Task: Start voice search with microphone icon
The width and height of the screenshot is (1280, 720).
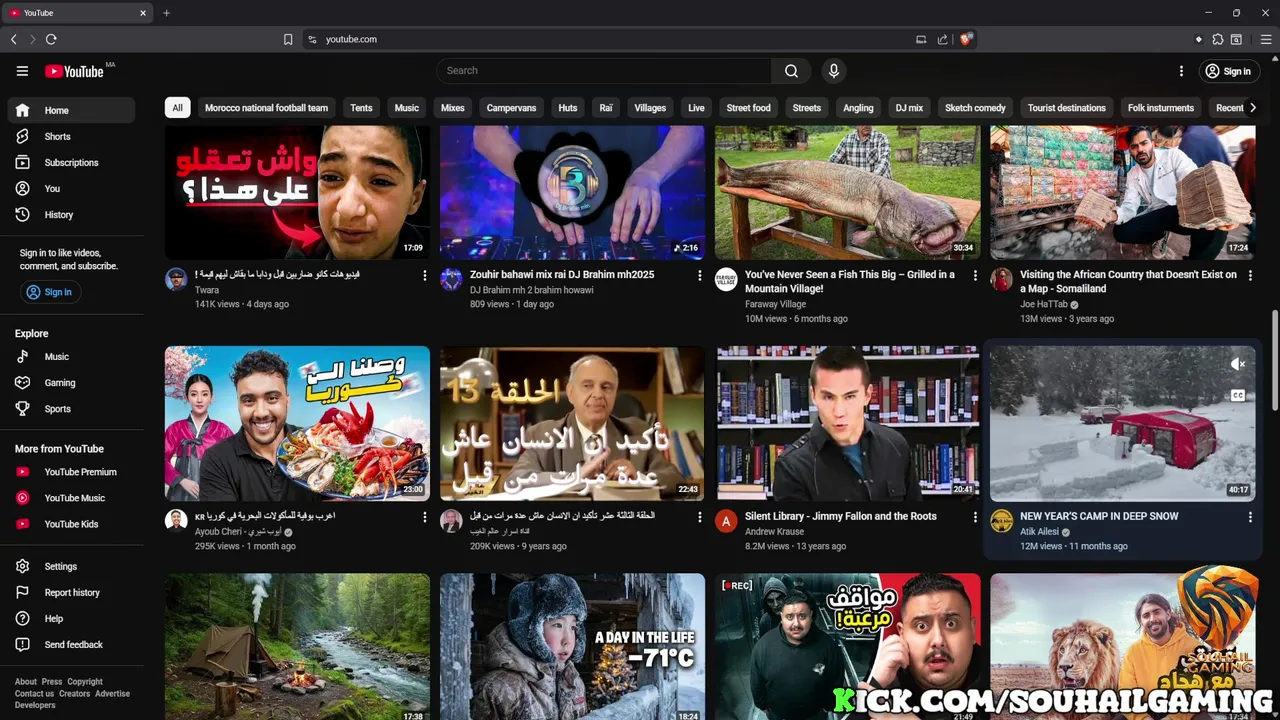Action: (x=833, y=71)
